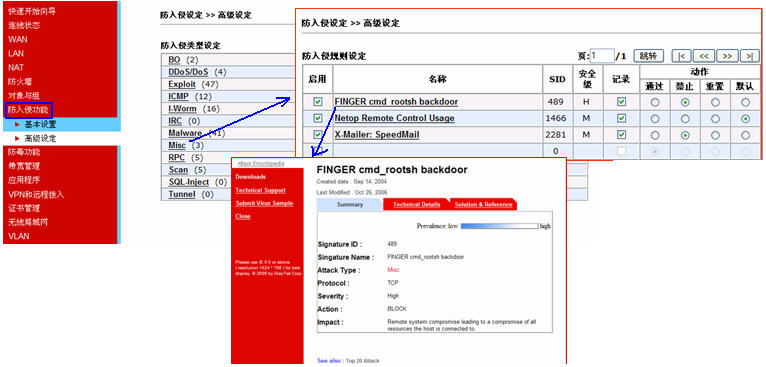
Task: Select 禁止 radio for FINGER cmd_rootsh backdoor
Action: click(685, 102)
